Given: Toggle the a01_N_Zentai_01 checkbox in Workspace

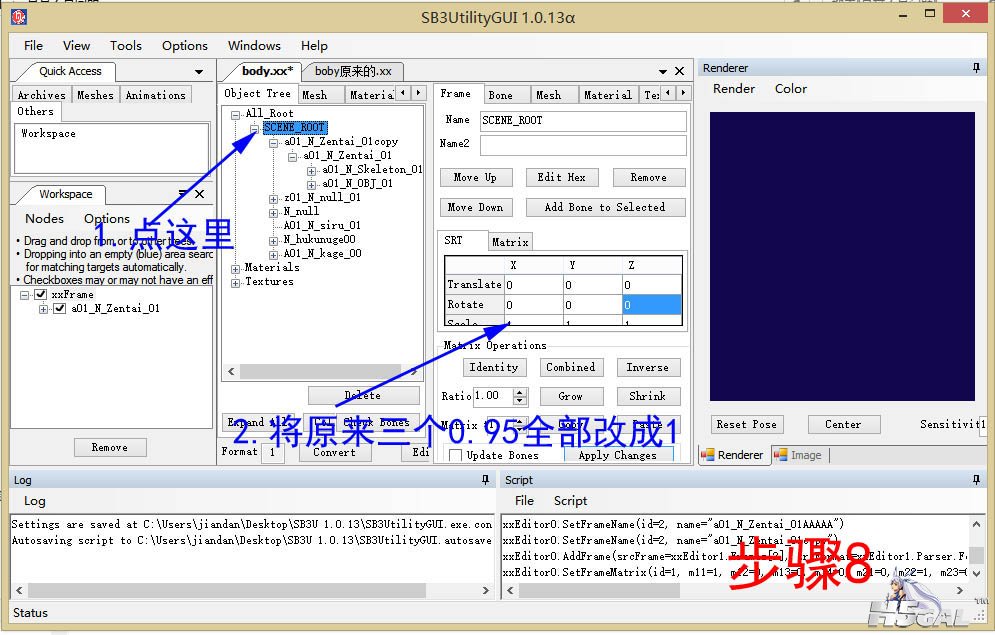Looking at the screenshot, I should click(x=60, y=308).
